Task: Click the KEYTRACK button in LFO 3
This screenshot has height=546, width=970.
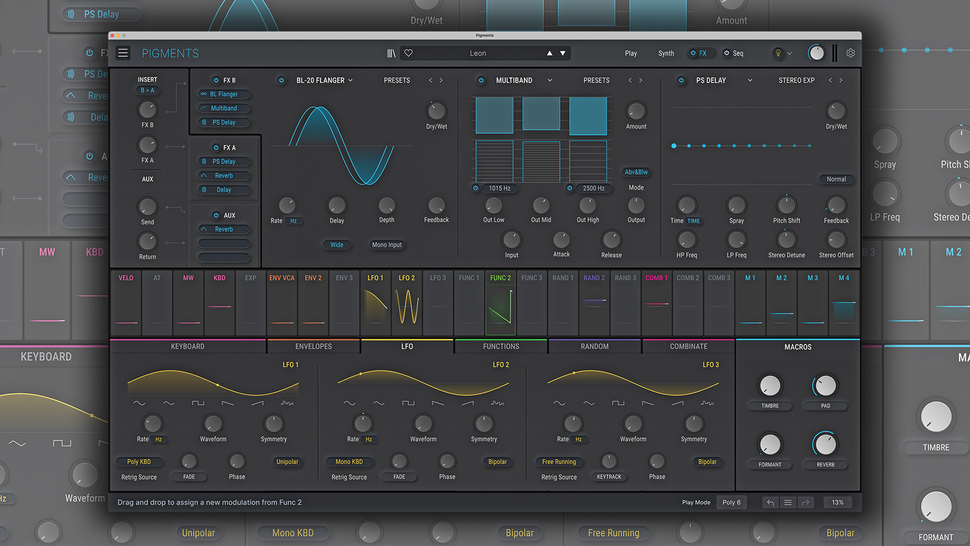Action: 609,477
